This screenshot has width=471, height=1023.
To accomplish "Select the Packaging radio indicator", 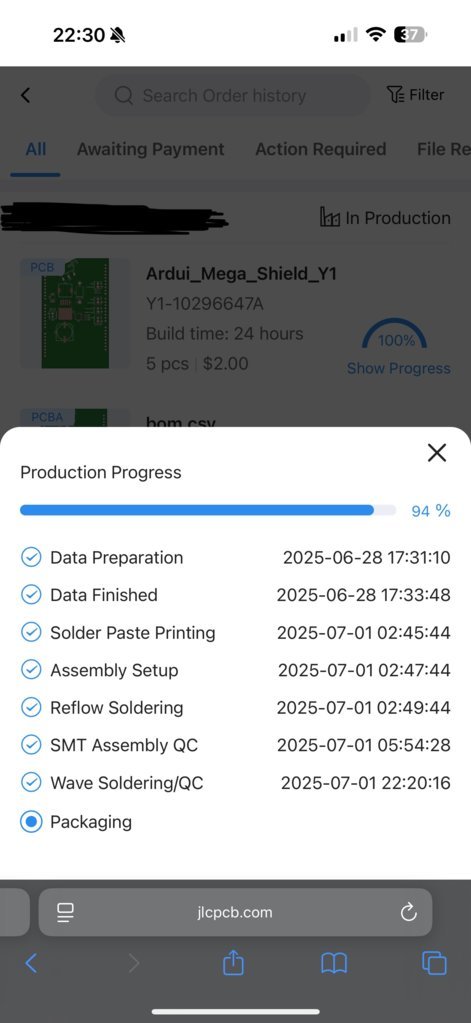I will coord(31,822).
